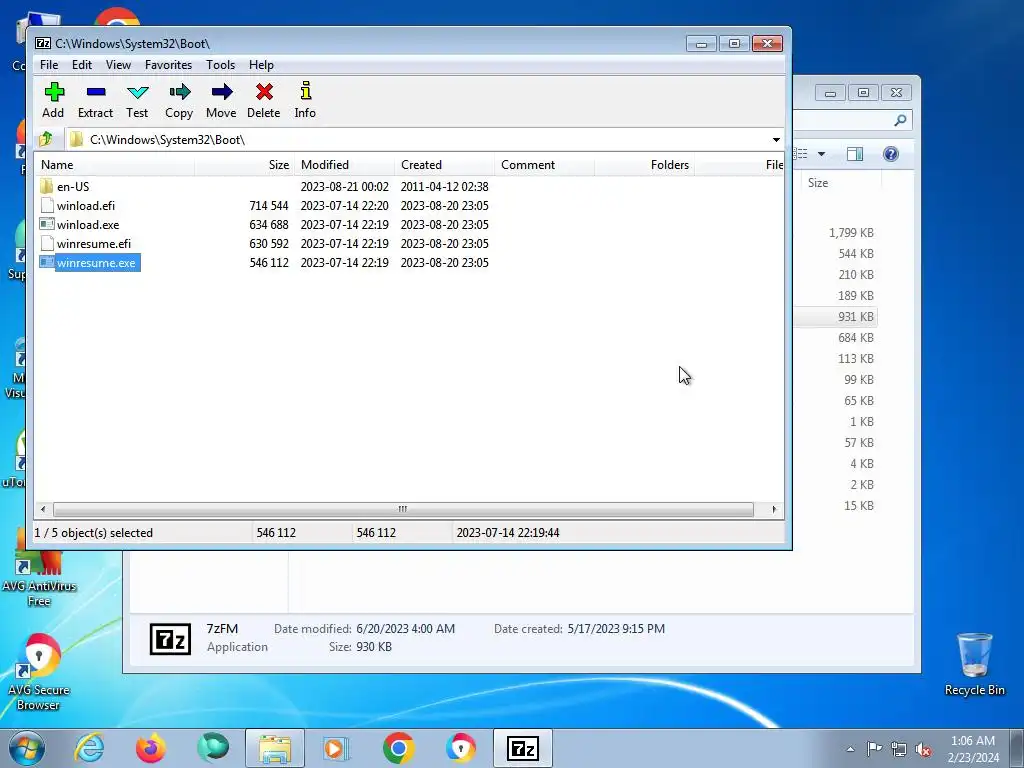The image size is (1024, 768).
Task: Click horizontal scrollbar right arrow
Action: pos(775,509)
